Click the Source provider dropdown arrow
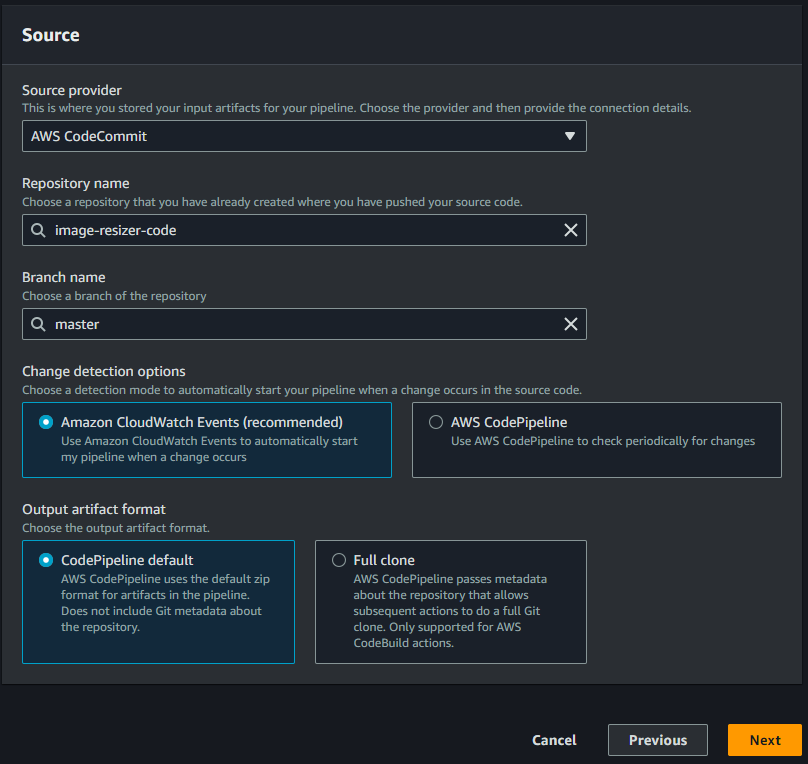Image resolution: width=808 pixels, height=764 pixels. click(569, 136)
